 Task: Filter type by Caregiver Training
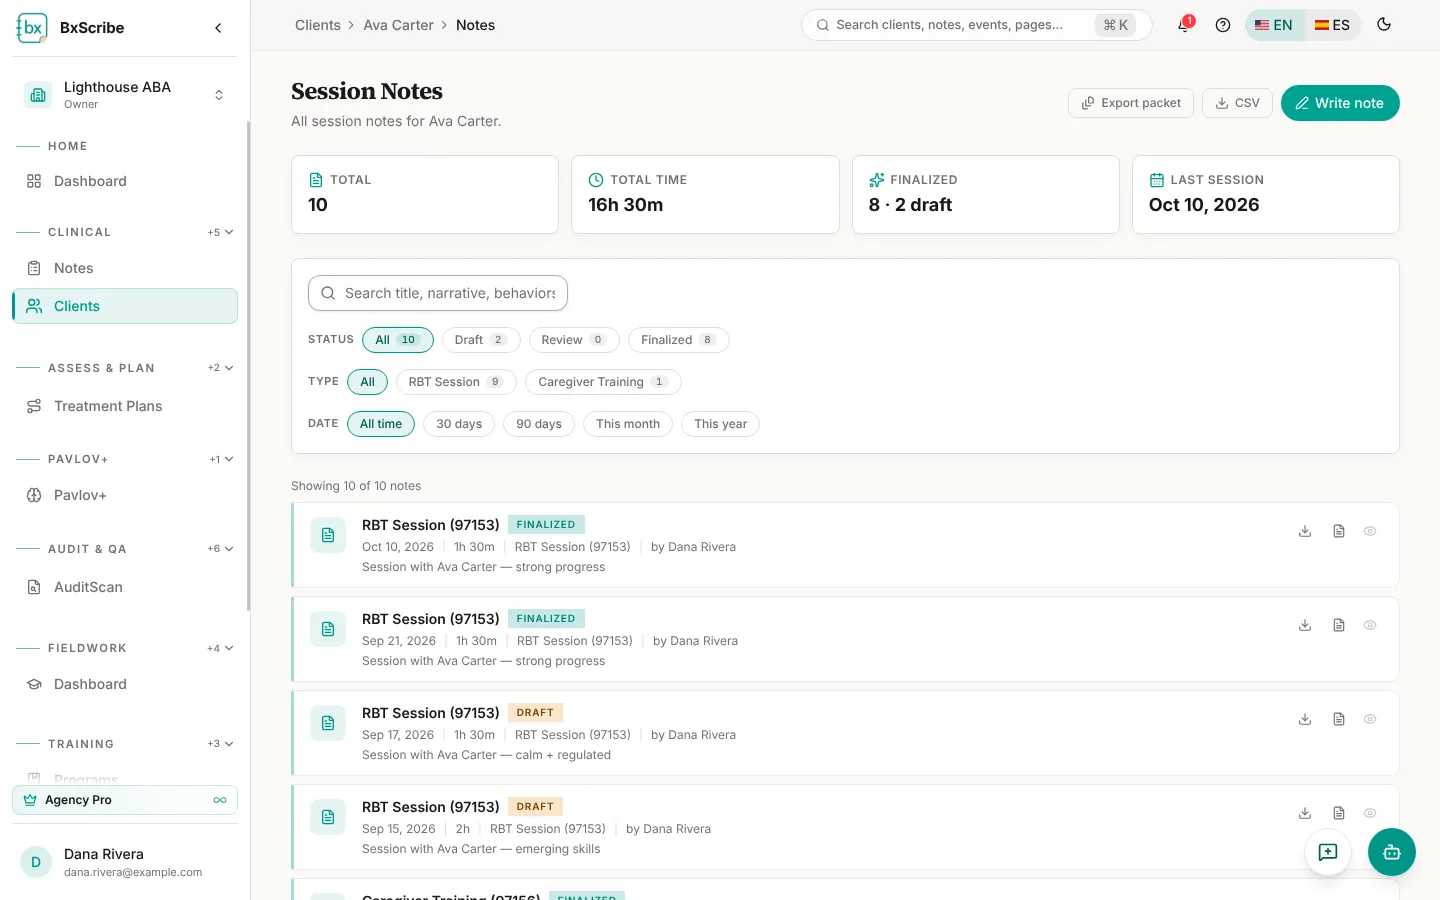point(603,382)
